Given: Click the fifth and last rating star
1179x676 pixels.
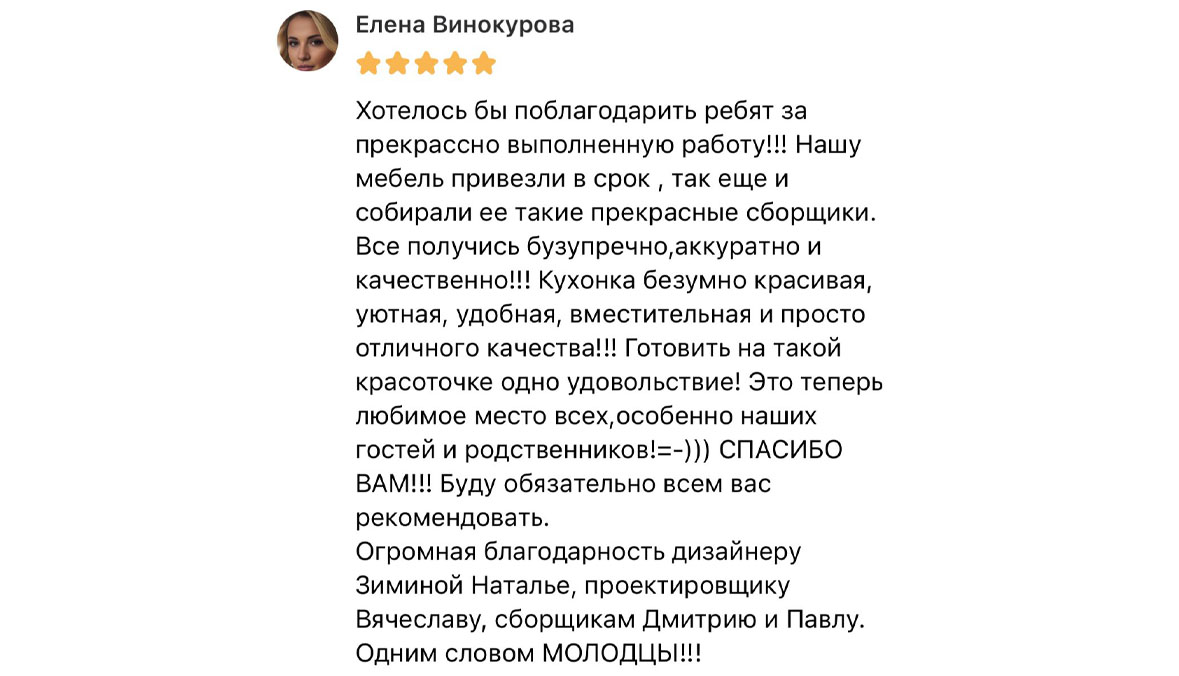Looking at the screenshot, I should click(x=484, y=63).
